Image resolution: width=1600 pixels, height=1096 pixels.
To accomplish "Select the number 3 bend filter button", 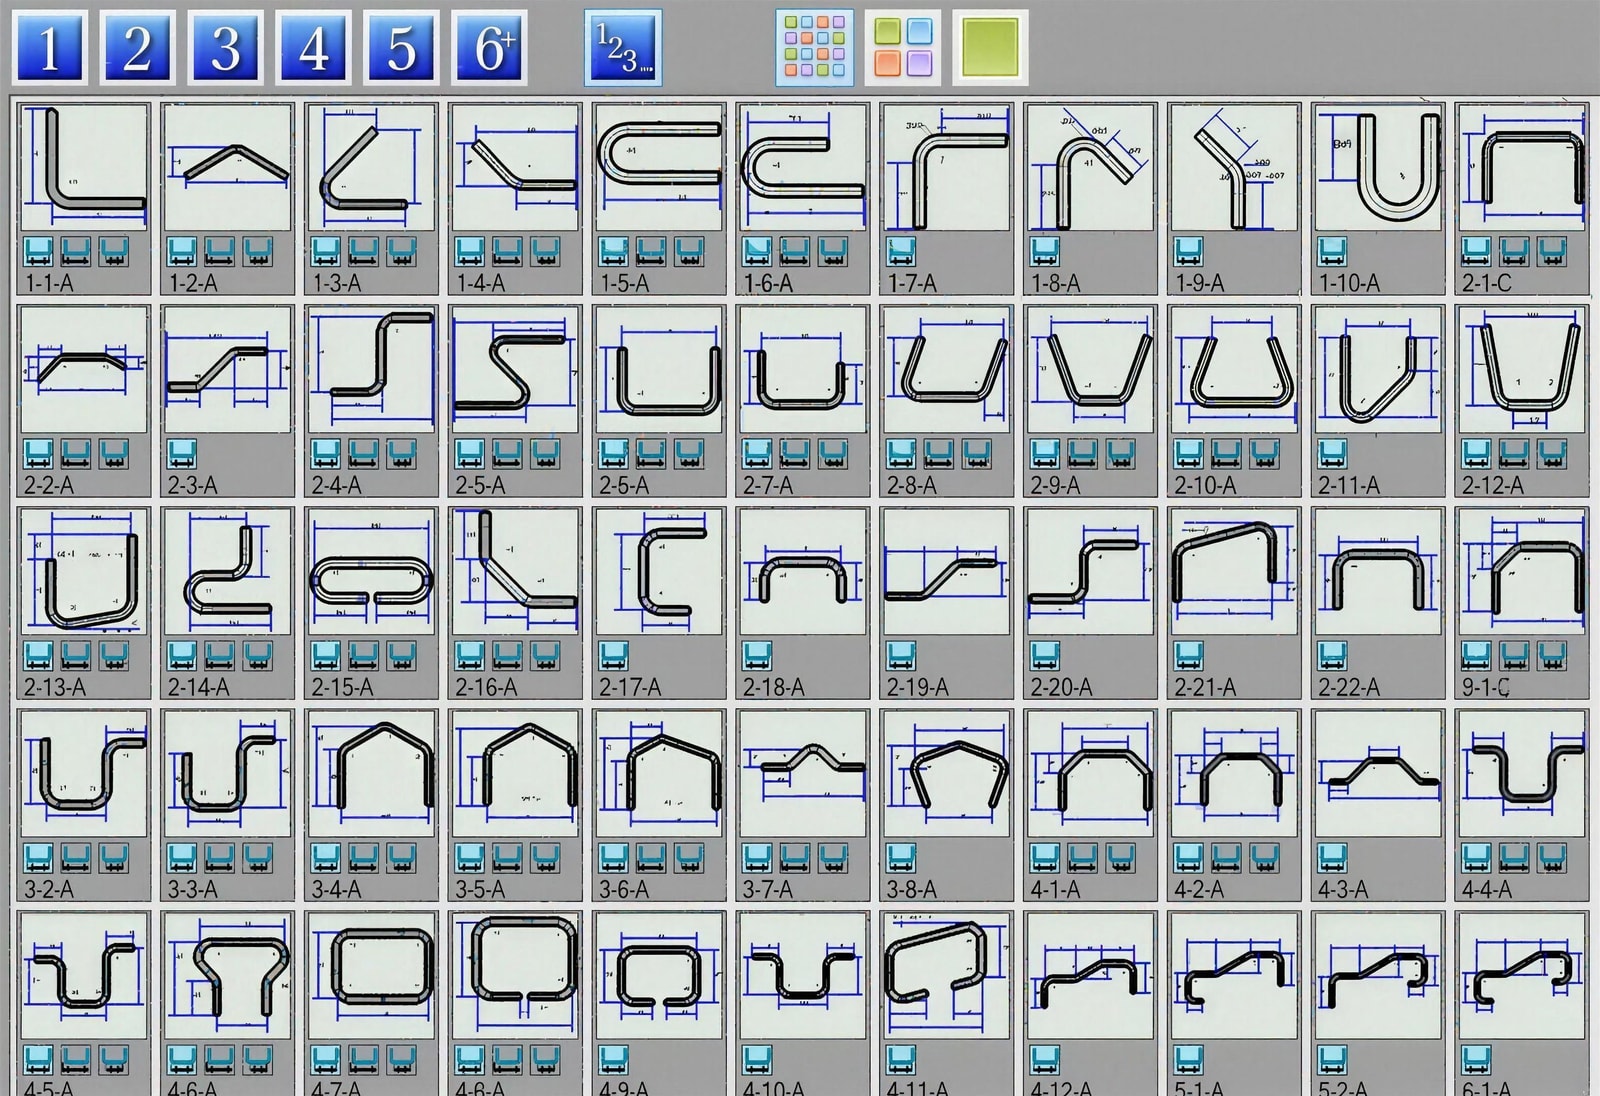I will [x=225, y=47].
